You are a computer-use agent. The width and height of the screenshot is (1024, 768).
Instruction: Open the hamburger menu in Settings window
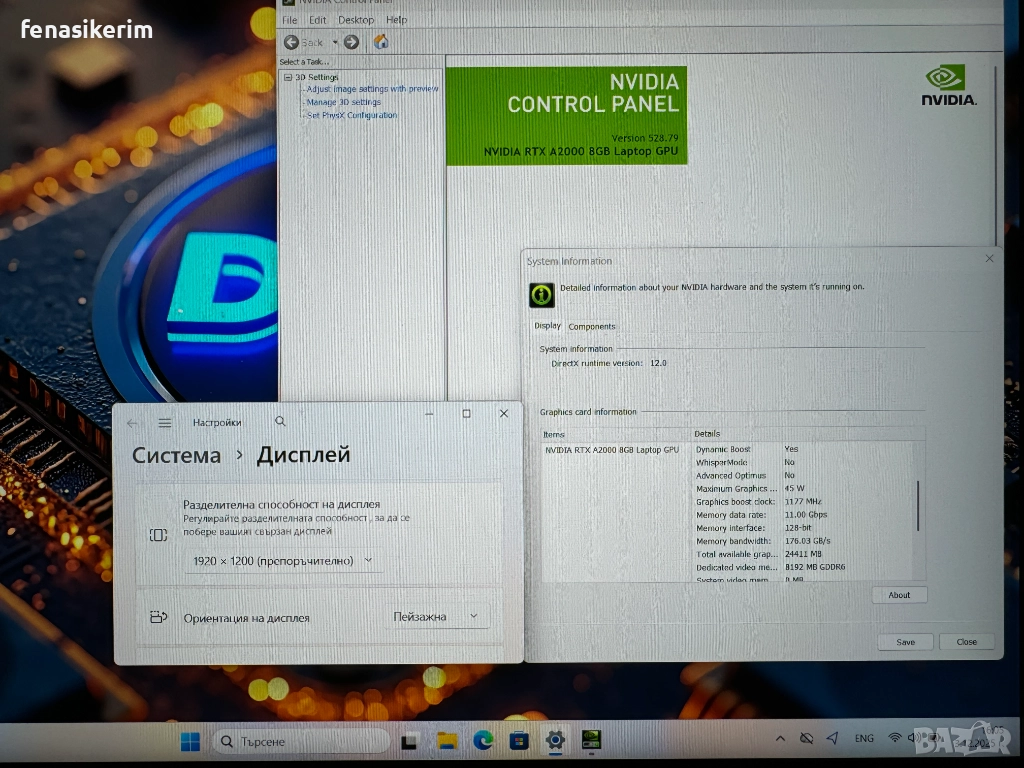tap(165, 423)
